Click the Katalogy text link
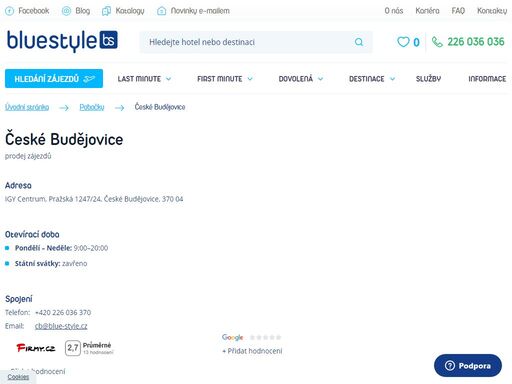This screenshot has height=384, width=512. pyautogui.click(x=130, y=11)
